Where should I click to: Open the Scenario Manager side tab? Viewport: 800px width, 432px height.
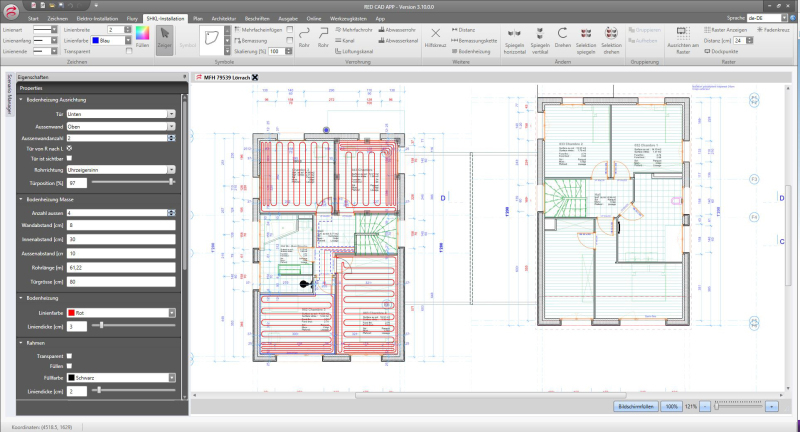point(9,94)
